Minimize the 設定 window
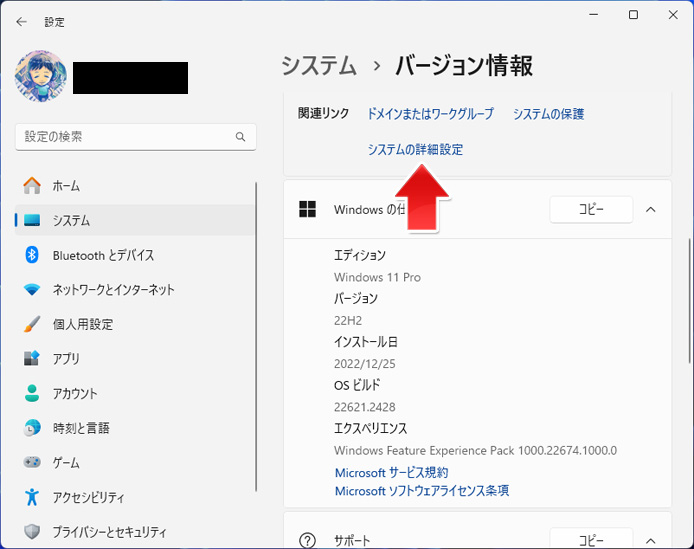 tap(594, 15)
